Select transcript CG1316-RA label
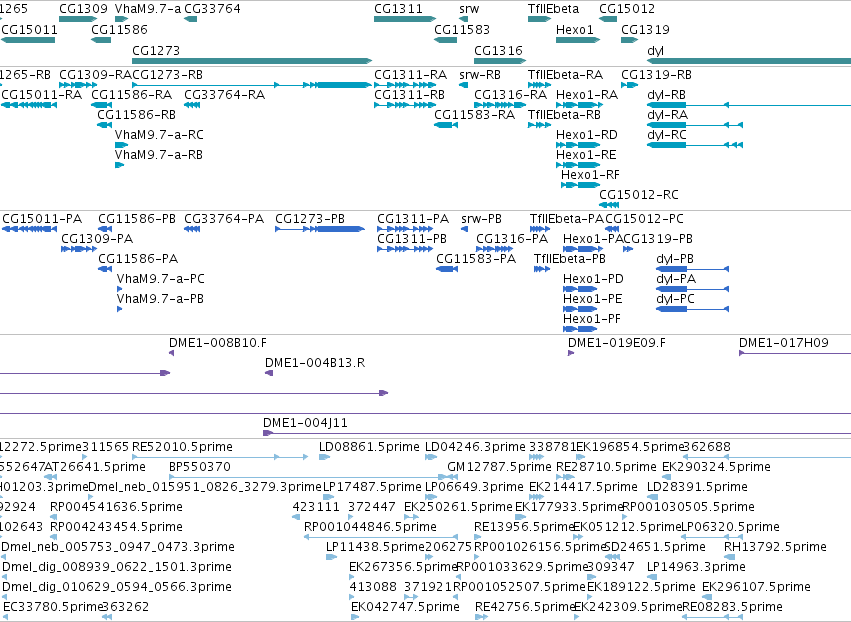This screenshot has width=851, height=622. (510, 94)
